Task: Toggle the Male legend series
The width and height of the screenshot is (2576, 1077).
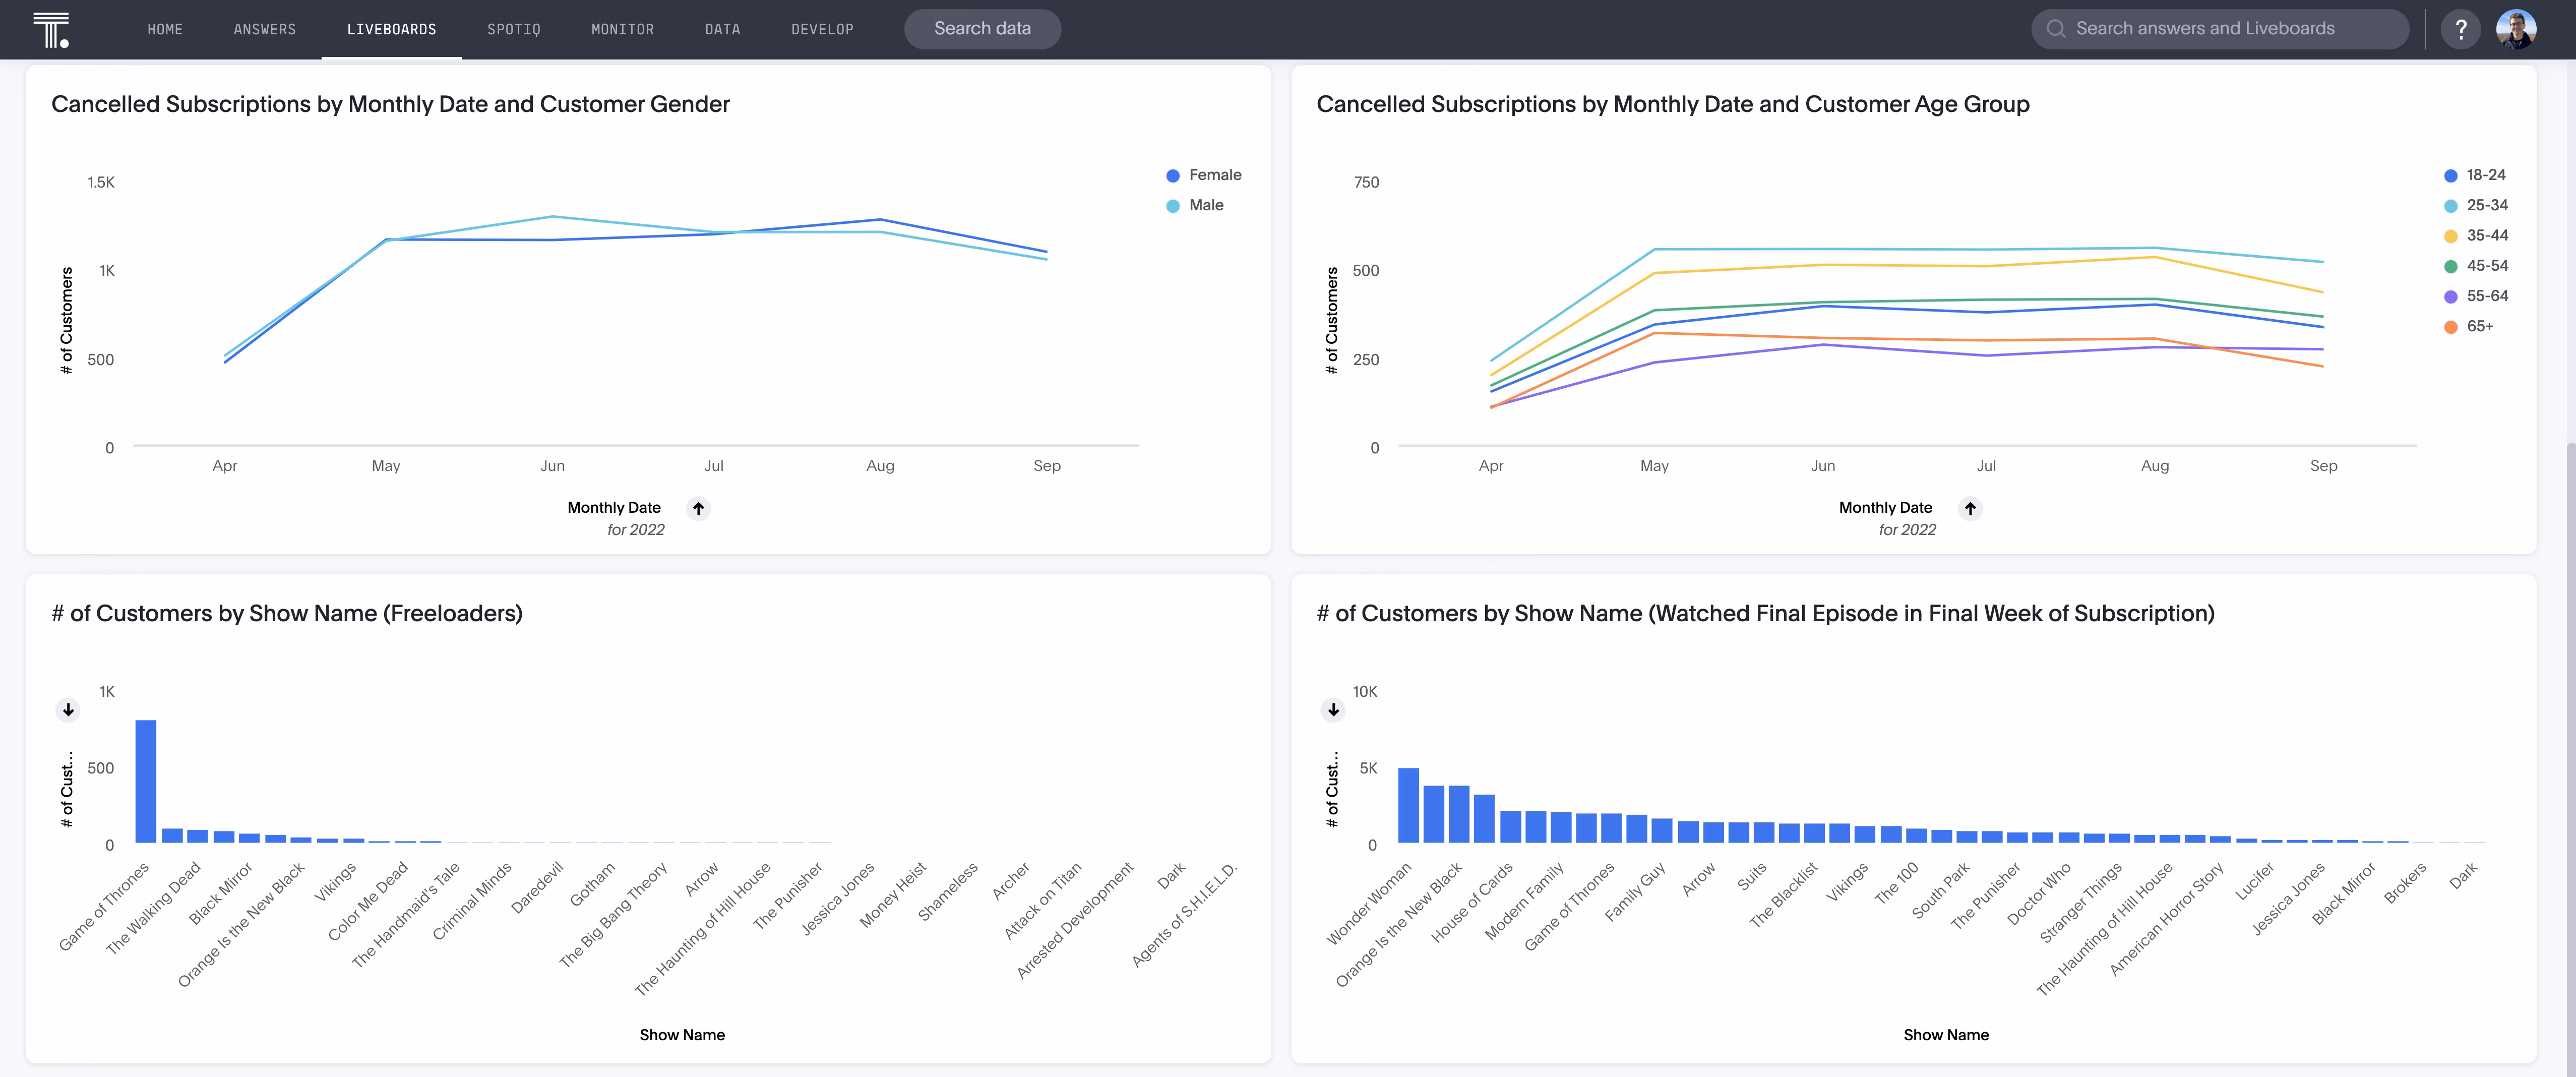Action: [x=1195, y=205]
